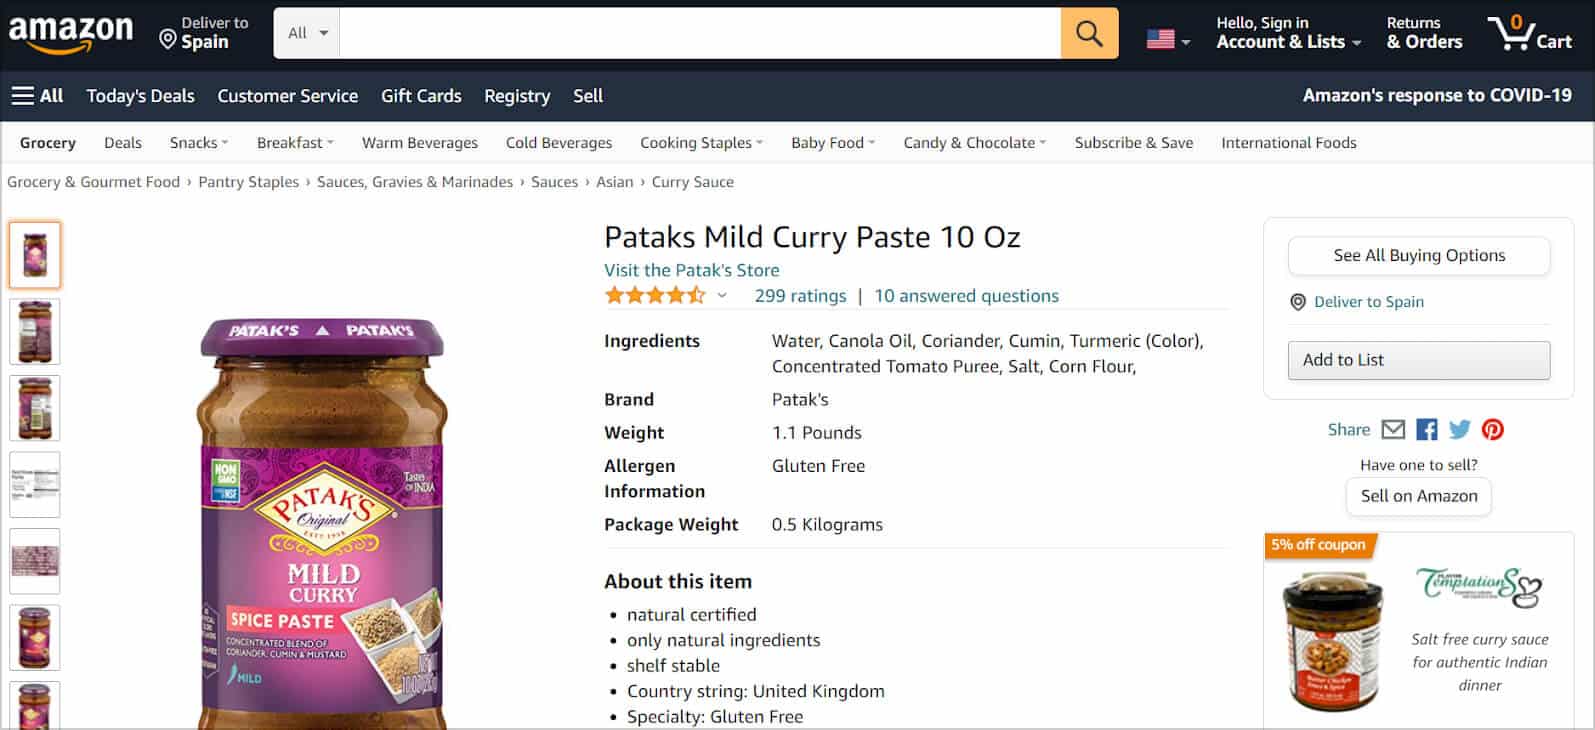Select the second product thumbnail
Screen dimensions: 1595x730
coord(34,331)
